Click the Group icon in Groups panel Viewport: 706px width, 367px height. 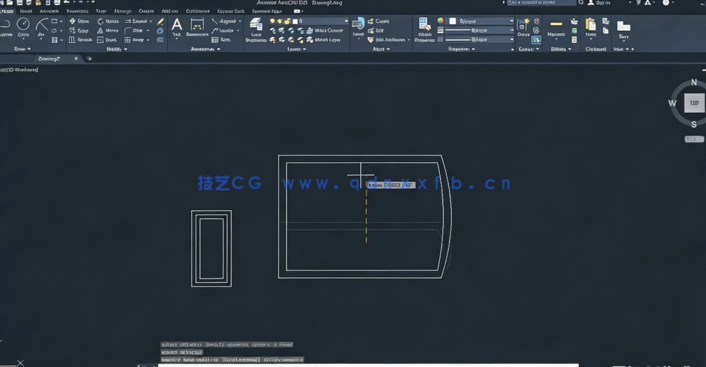pos(524,27)
